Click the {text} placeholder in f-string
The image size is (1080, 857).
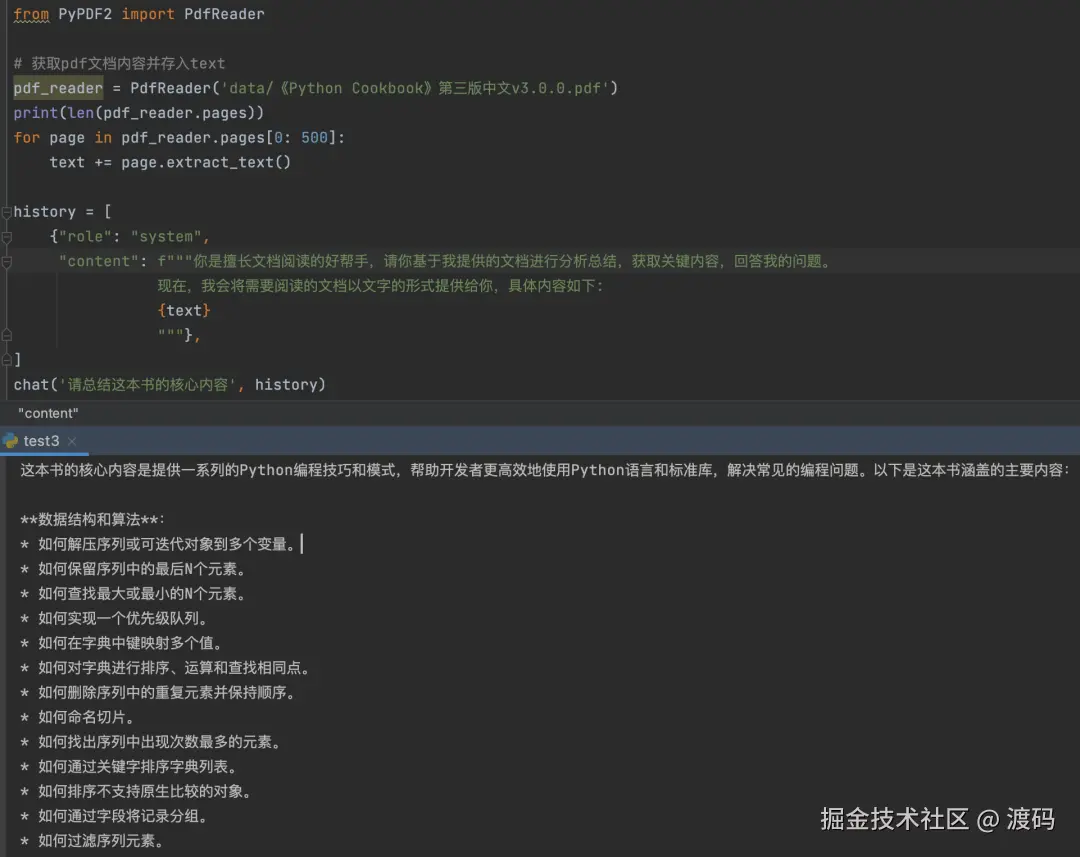[184, 311]
